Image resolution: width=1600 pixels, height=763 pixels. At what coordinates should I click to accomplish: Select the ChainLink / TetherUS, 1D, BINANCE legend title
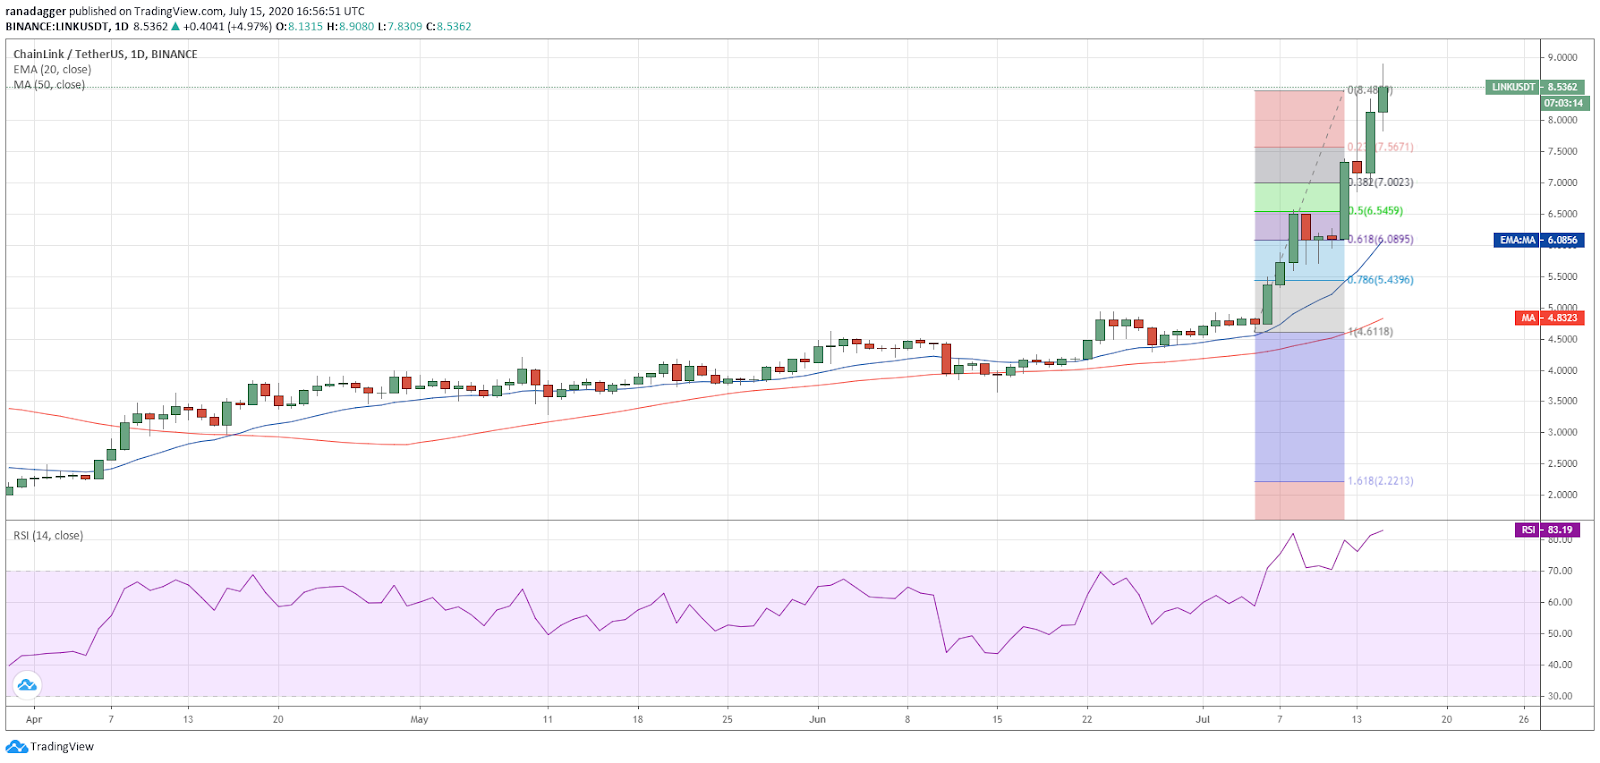click(105, 54)
